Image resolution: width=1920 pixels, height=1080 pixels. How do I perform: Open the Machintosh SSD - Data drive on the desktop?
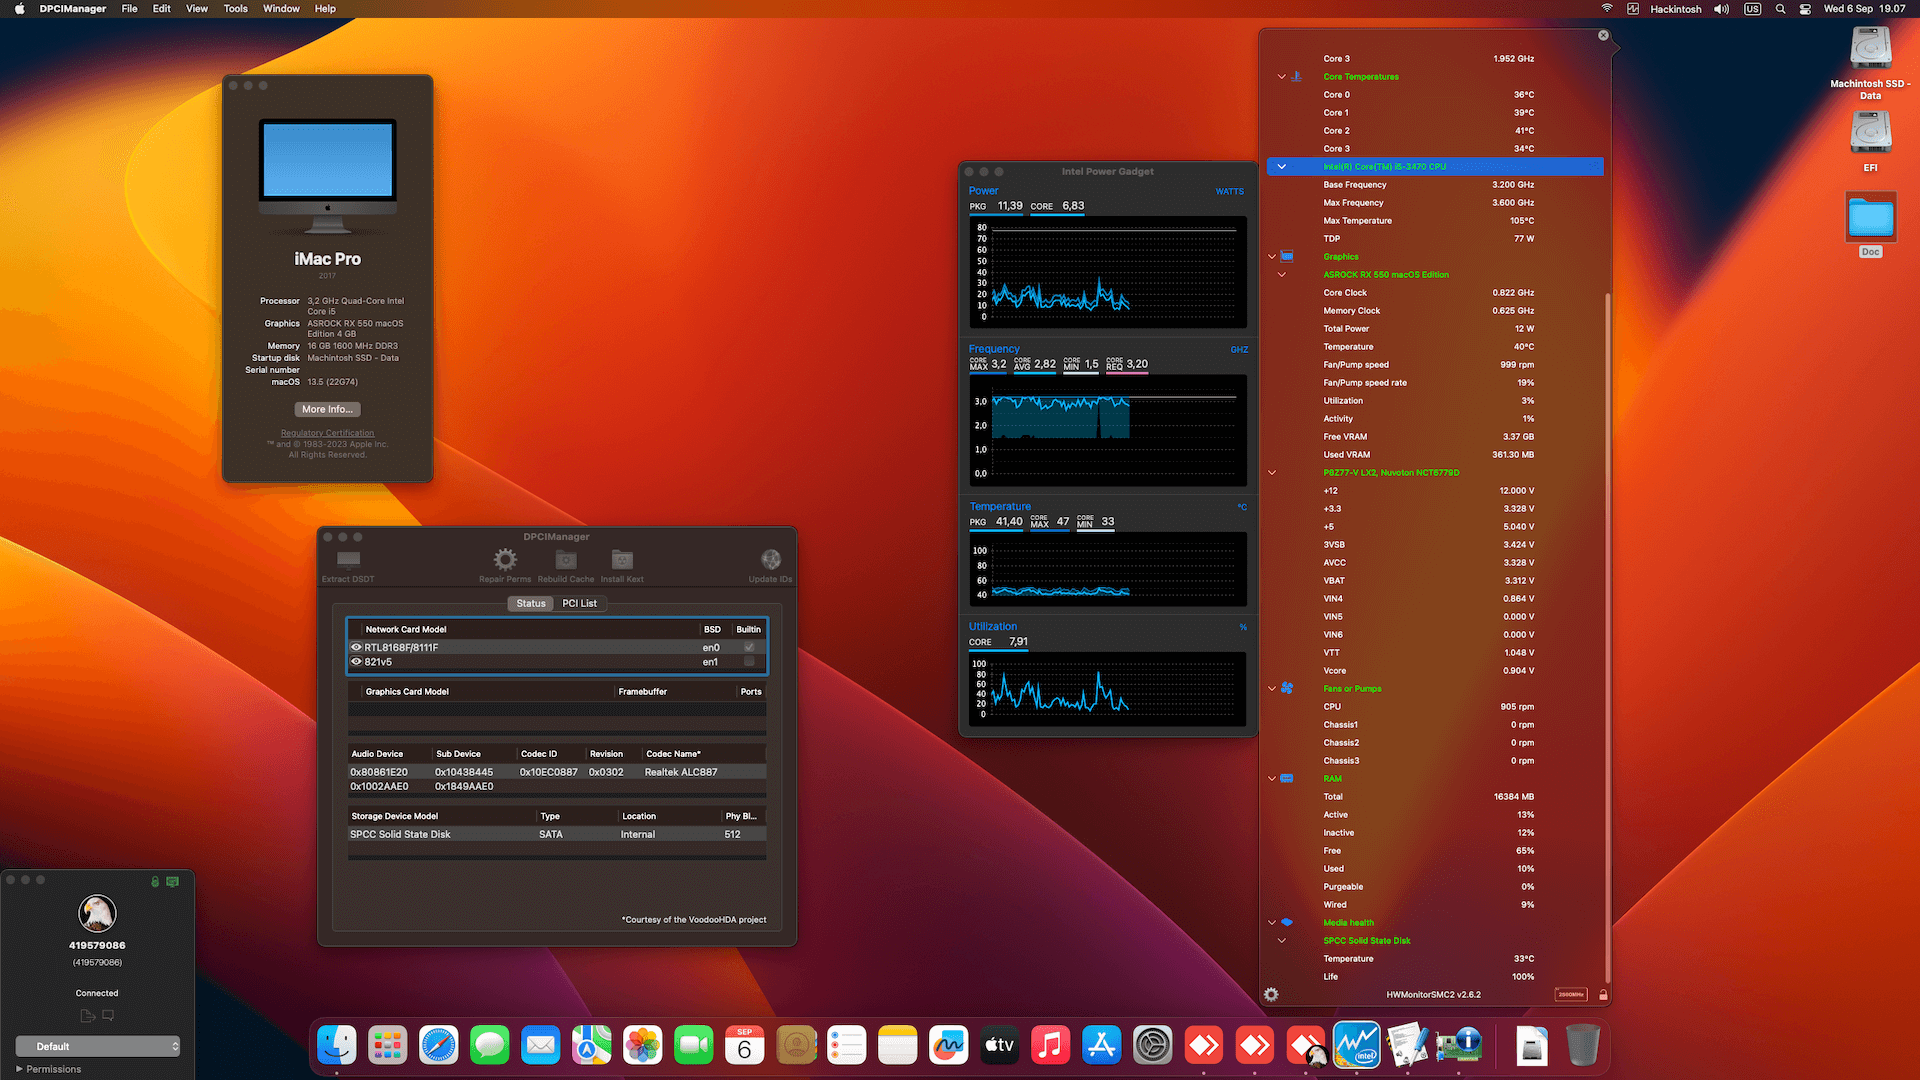coord(1870,49)
